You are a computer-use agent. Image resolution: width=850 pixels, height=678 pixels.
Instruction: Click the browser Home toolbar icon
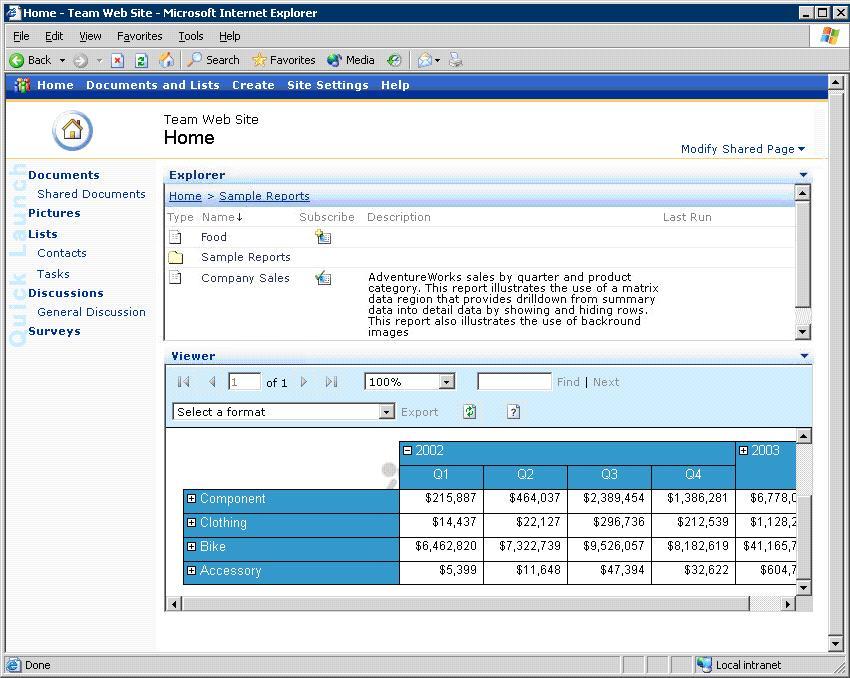tap(167, 60)
